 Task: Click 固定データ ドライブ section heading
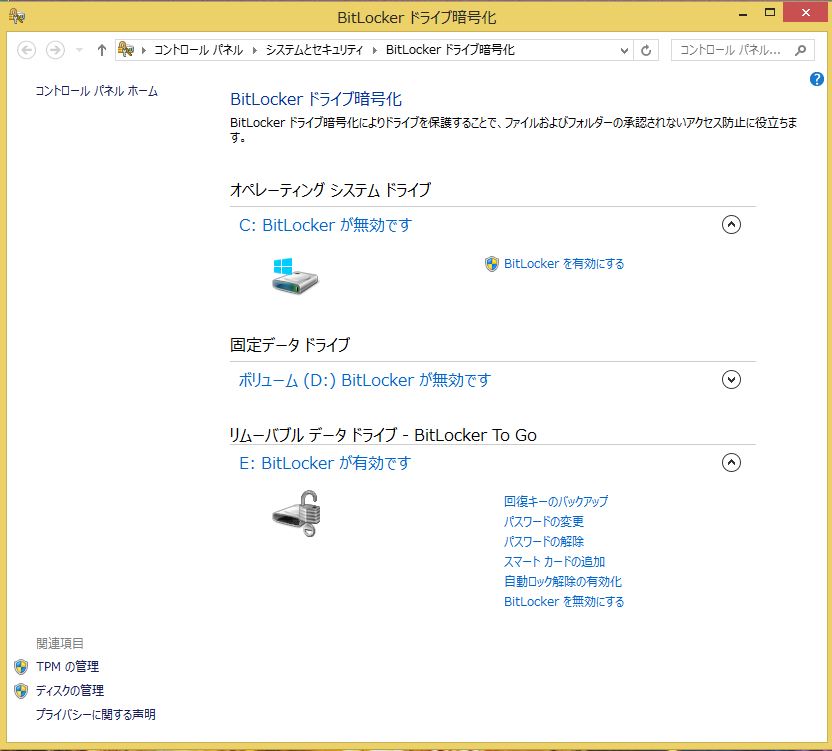[x=290, y=345]
